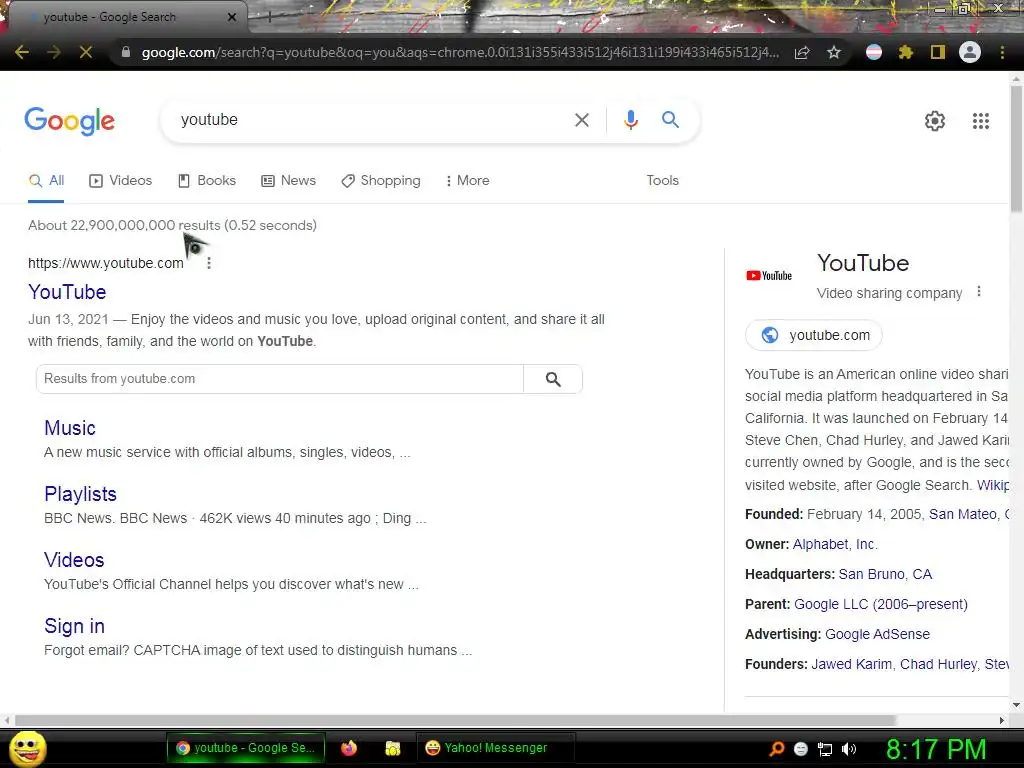The width and height of the screenshot is (1024, 768).
Task: Click the browser forward arrow
Action: 54,52
